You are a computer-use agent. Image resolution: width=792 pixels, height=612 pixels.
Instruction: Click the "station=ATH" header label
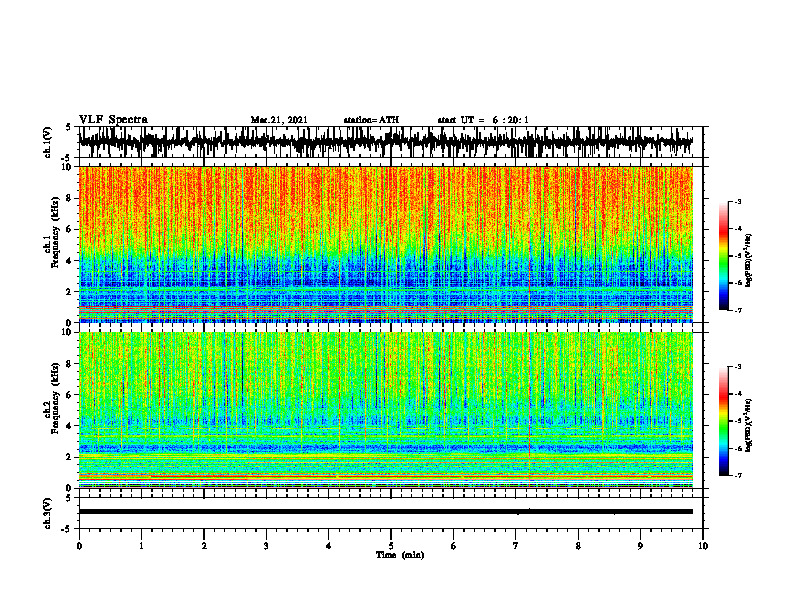coord(371,120)
